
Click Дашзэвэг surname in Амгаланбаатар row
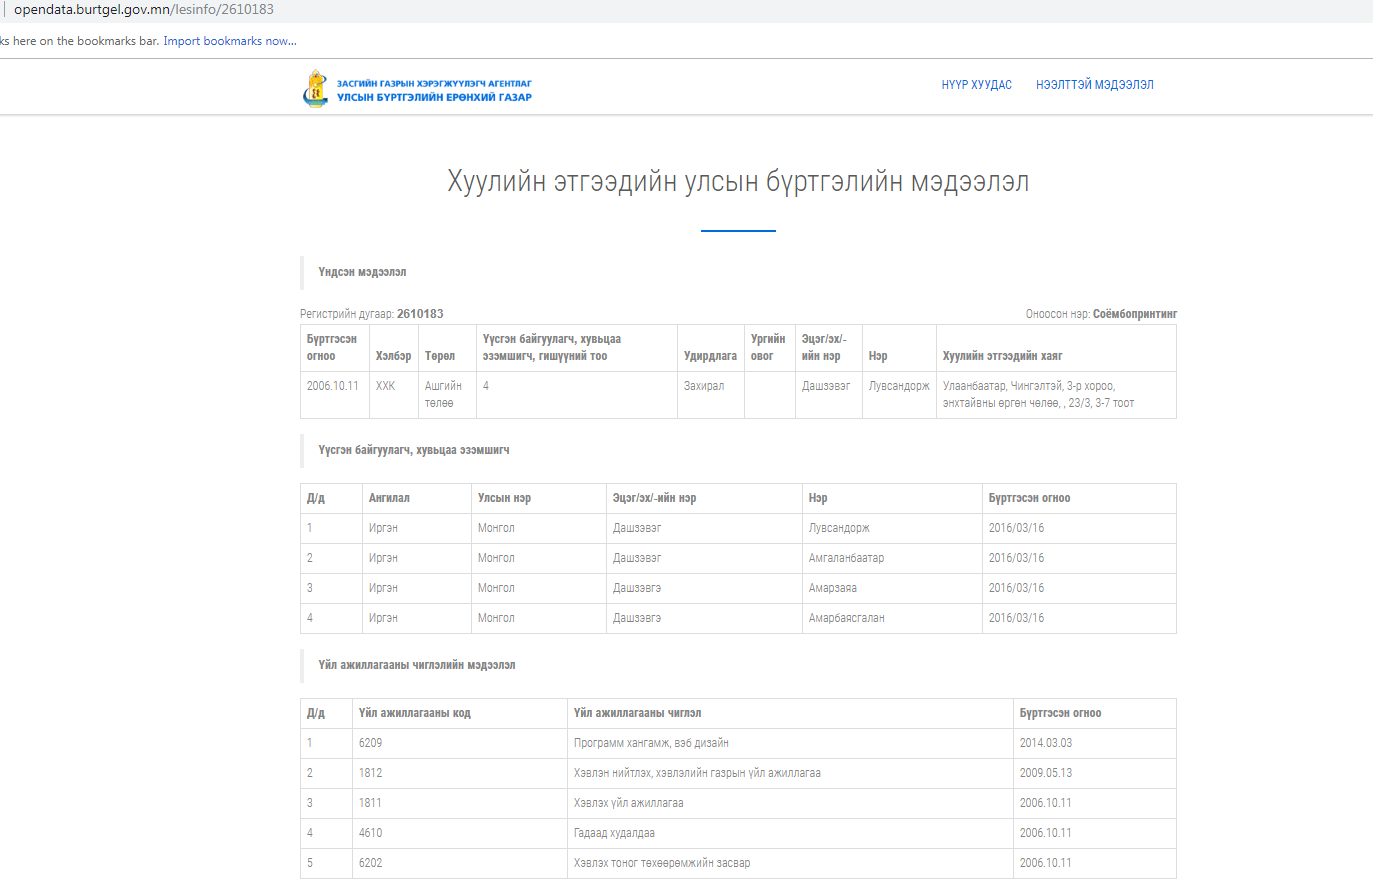(637, 558)
